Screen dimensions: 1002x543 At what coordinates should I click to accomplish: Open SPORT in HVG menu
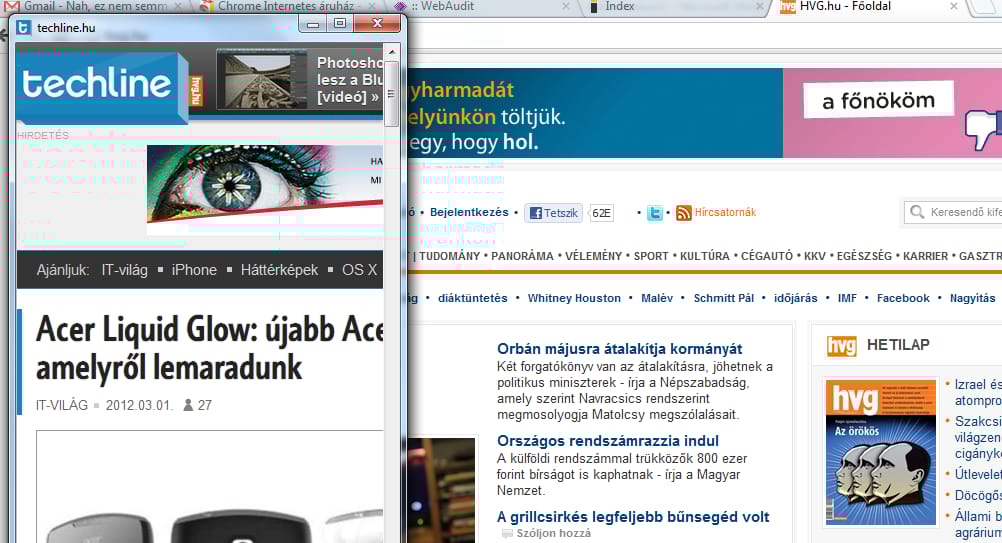pyautogui.click(x=651, y=256)
